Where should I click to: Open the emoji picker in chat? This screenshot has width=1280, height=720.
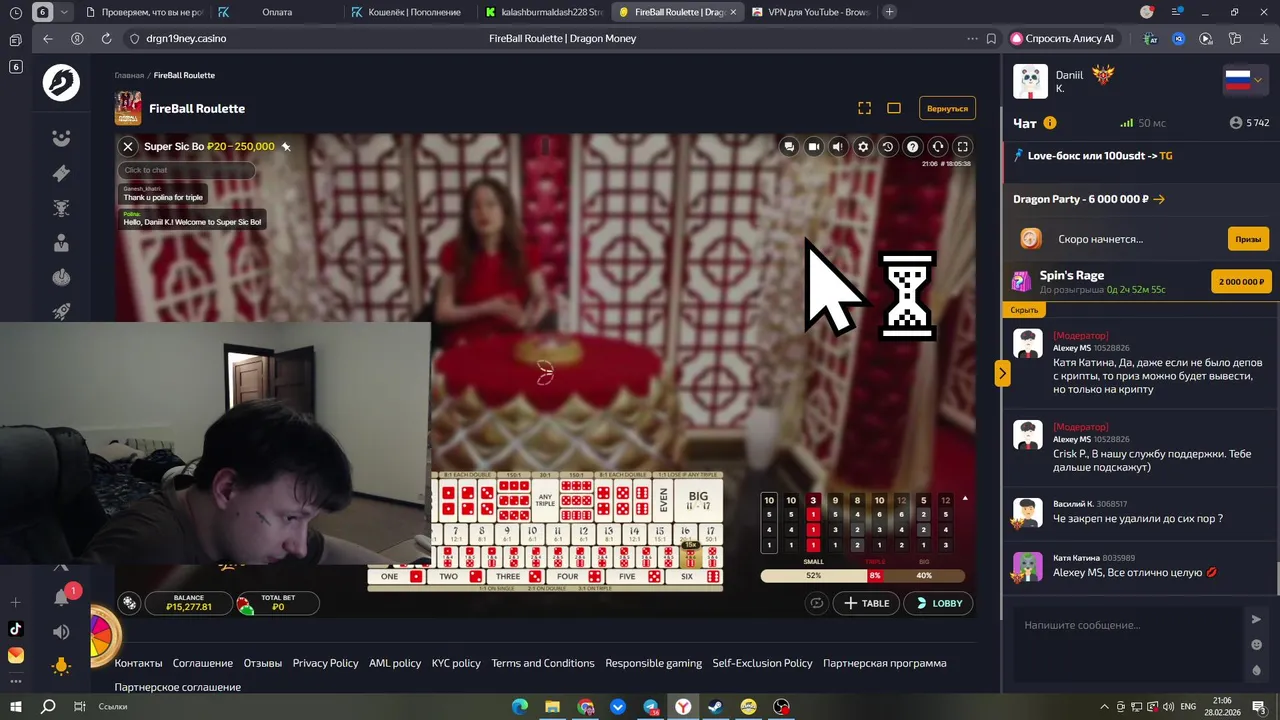click(1257, 645)
